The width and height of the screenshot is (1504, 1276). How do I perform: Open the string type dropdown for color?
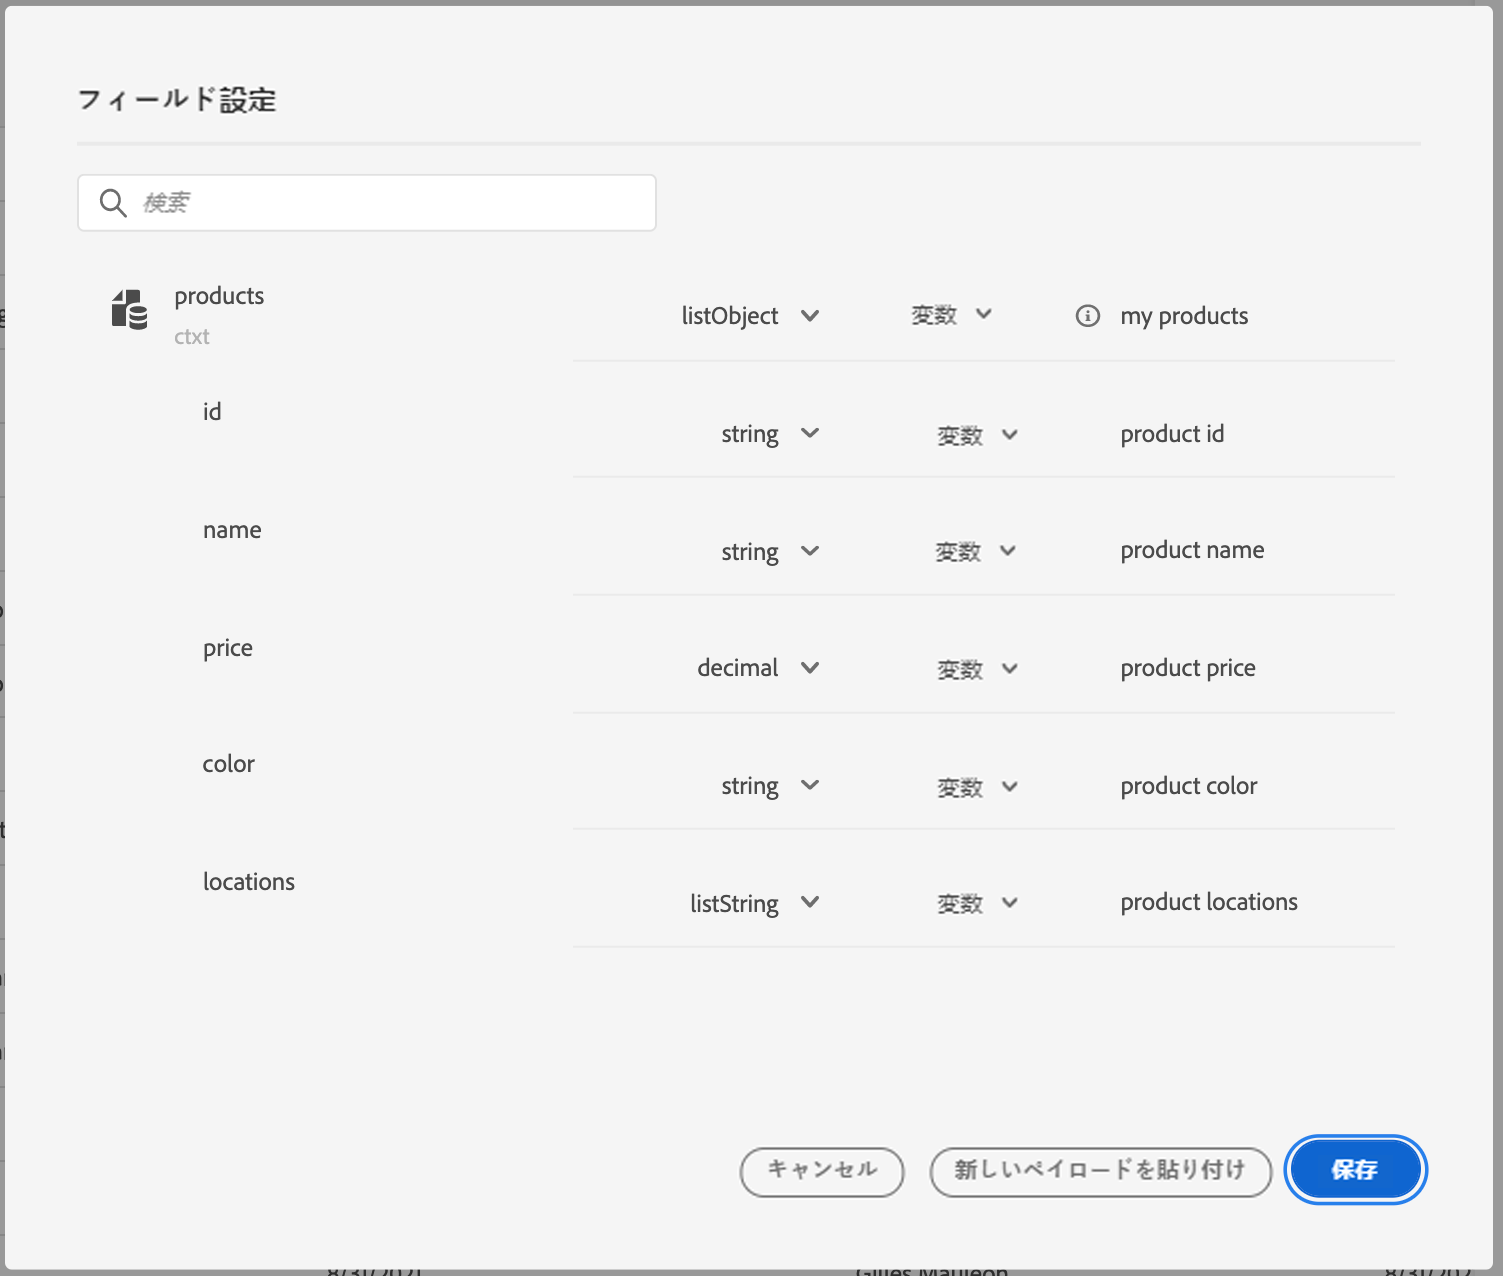770,786
